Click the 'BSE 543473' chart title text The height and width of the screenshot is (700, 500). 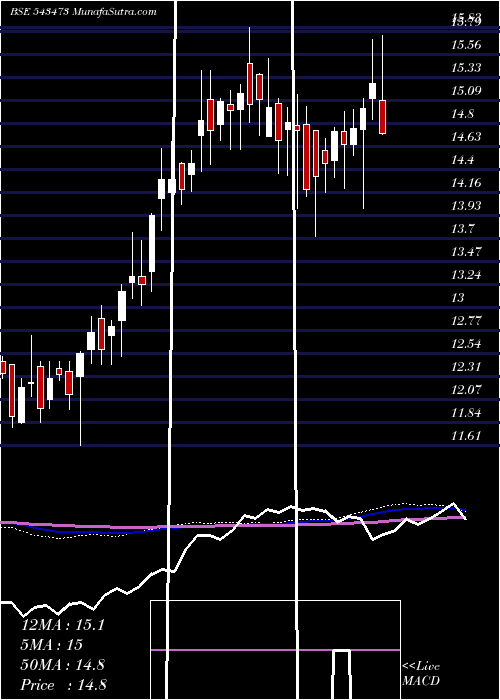(x=40, y=12)
